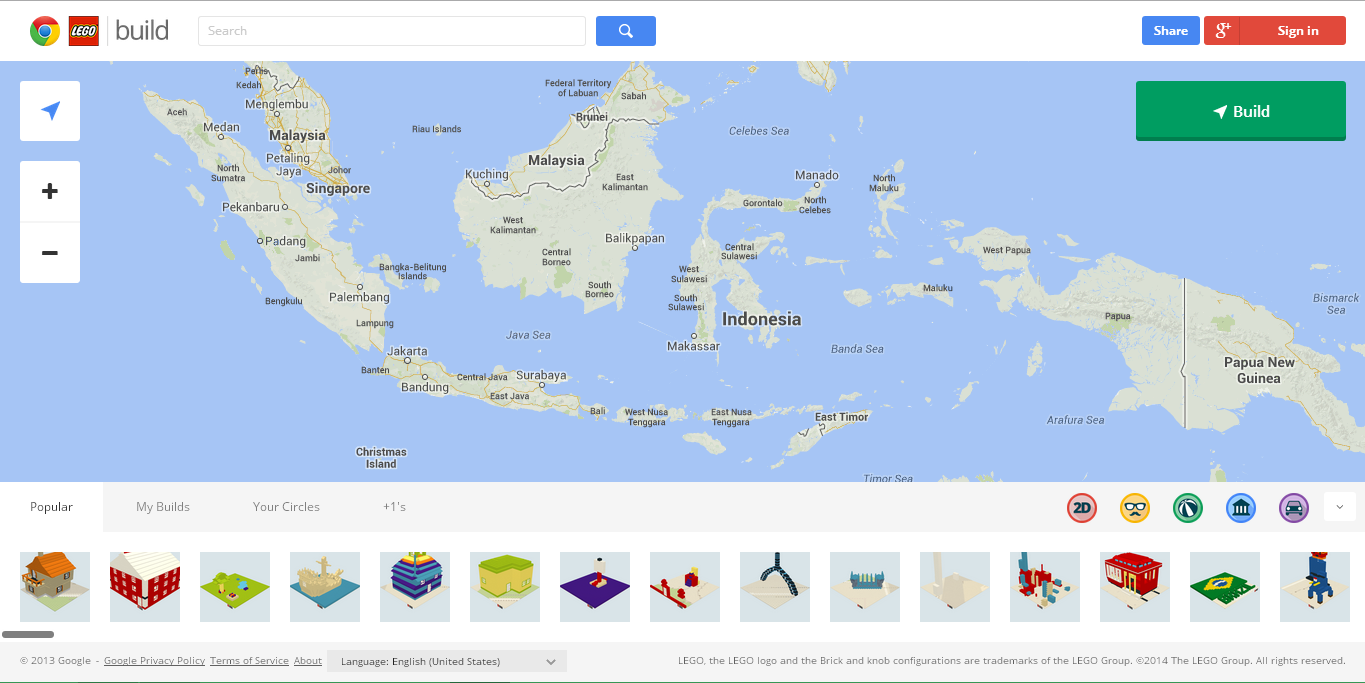
Task: Open the +1's tab
Action: pos(394,507)
